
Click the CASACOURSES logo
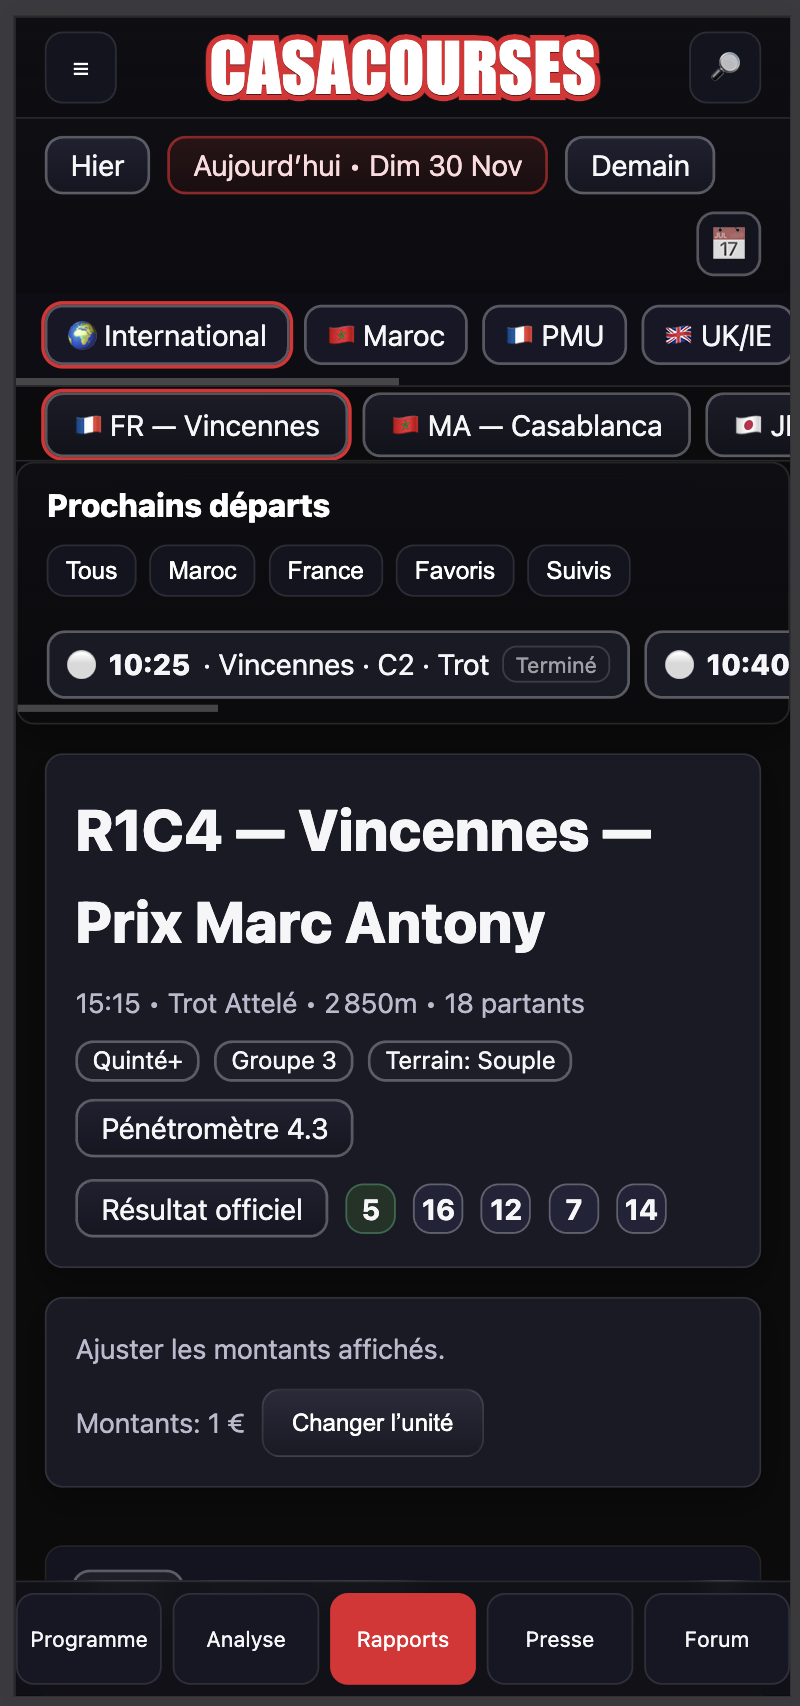[403, 68]
